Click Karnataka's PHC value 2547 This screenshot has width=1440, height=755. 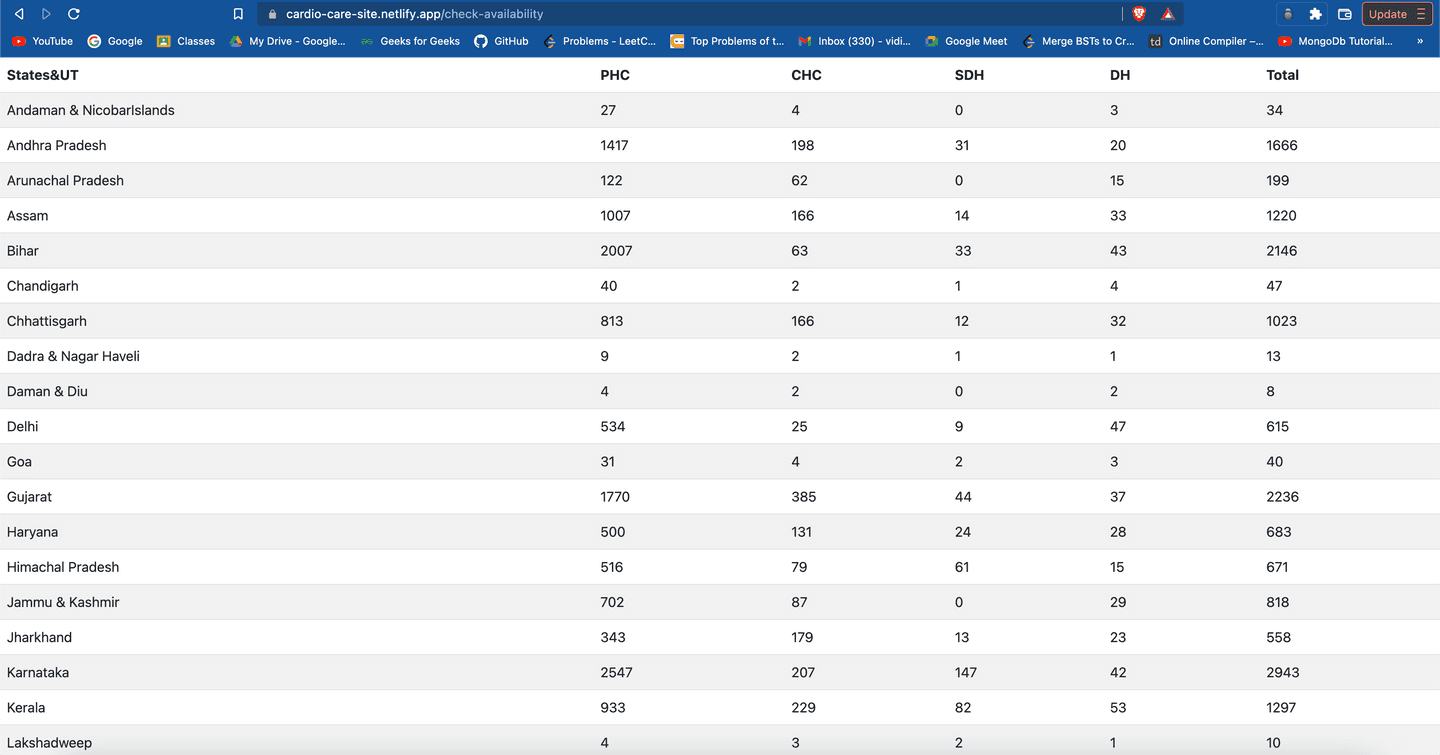click(x=616, y=672)
